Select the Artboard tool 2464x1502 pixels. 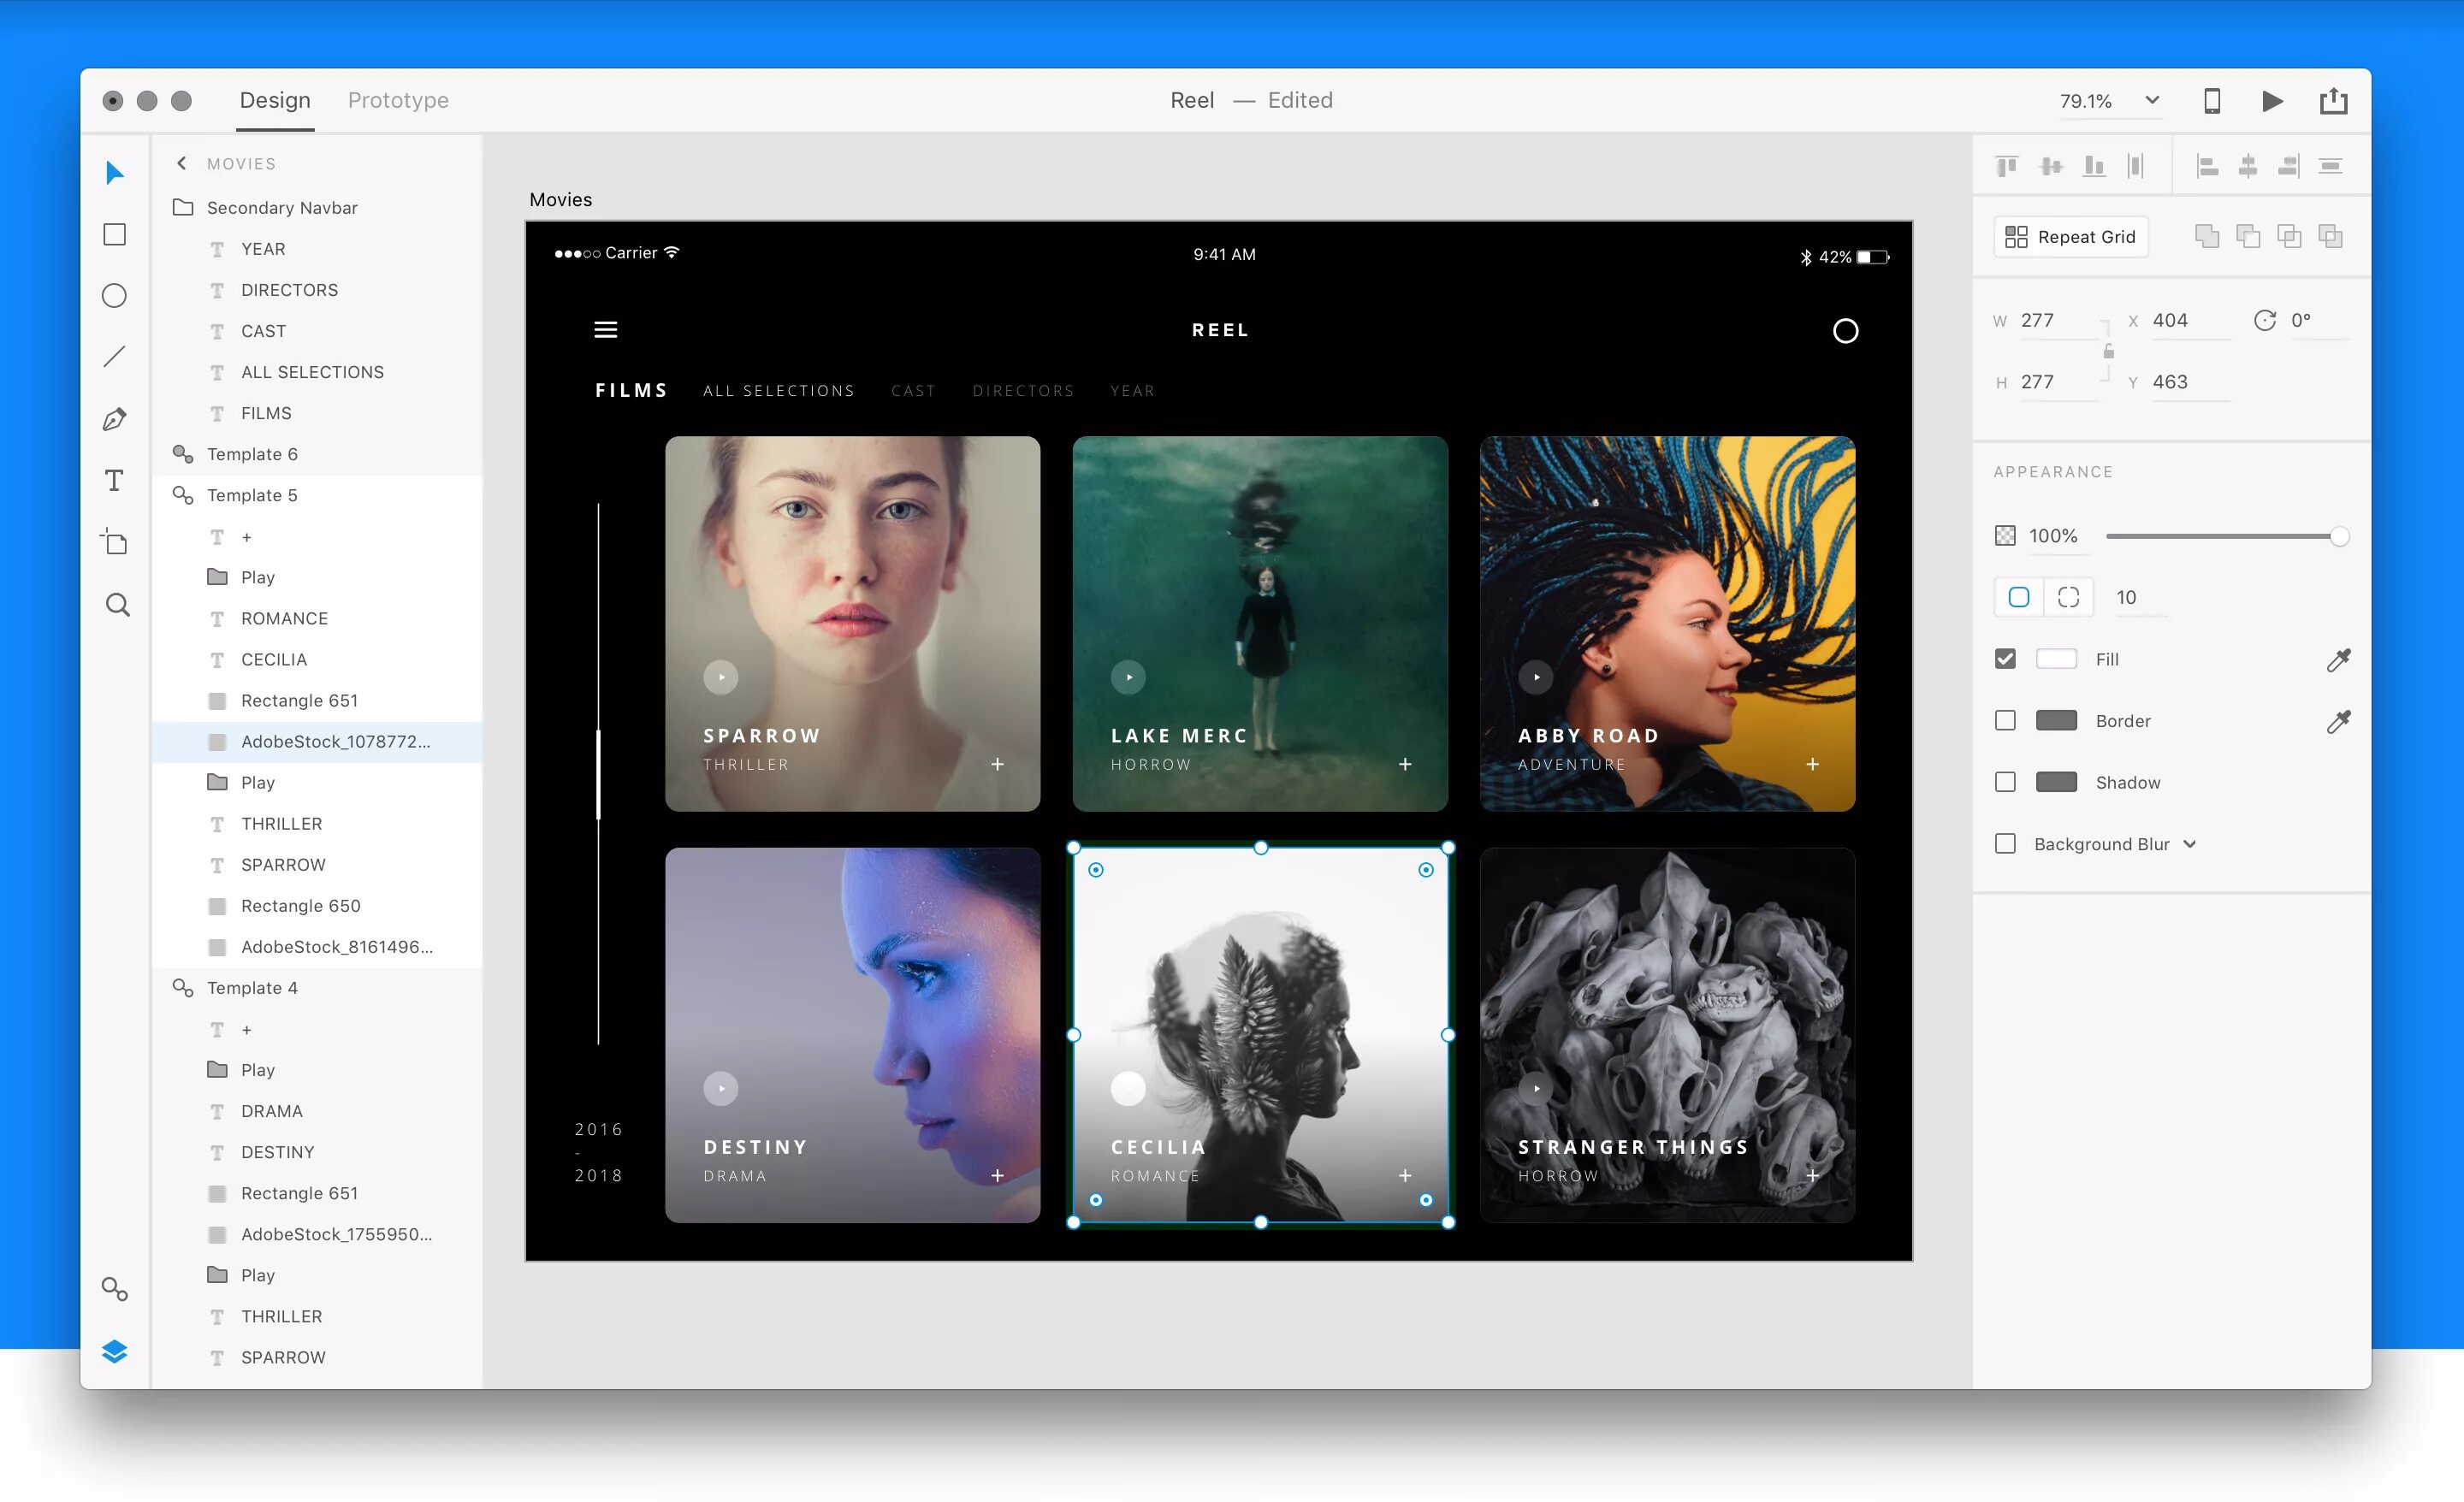tap(115, 542)
